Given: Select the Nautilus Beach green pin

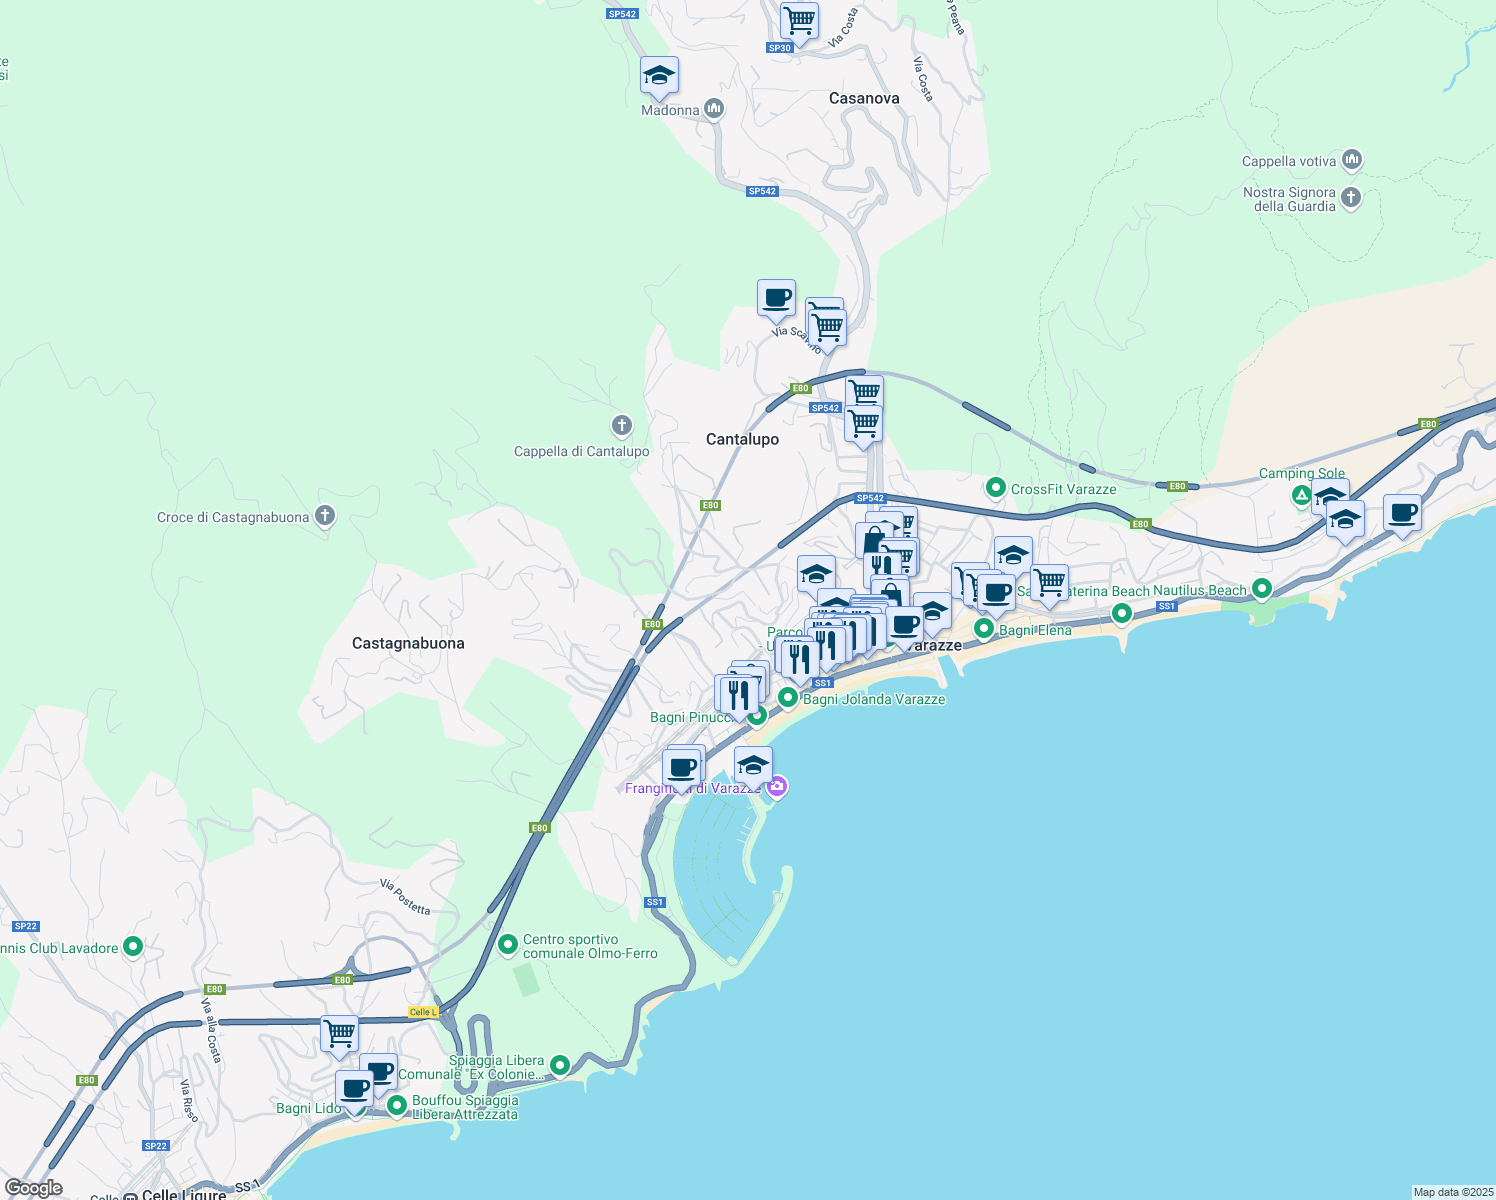Looking at the screenshot, I should (x=1262, y=590).
